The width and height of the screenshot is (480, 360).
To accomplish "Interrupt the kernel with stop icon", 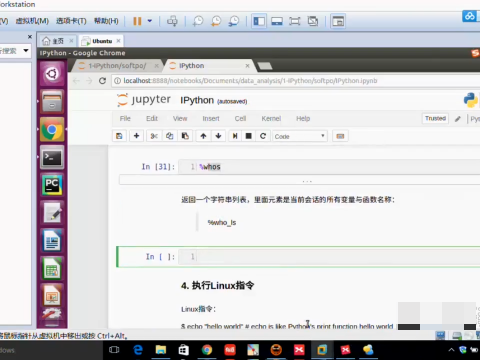I will (249, 136).
